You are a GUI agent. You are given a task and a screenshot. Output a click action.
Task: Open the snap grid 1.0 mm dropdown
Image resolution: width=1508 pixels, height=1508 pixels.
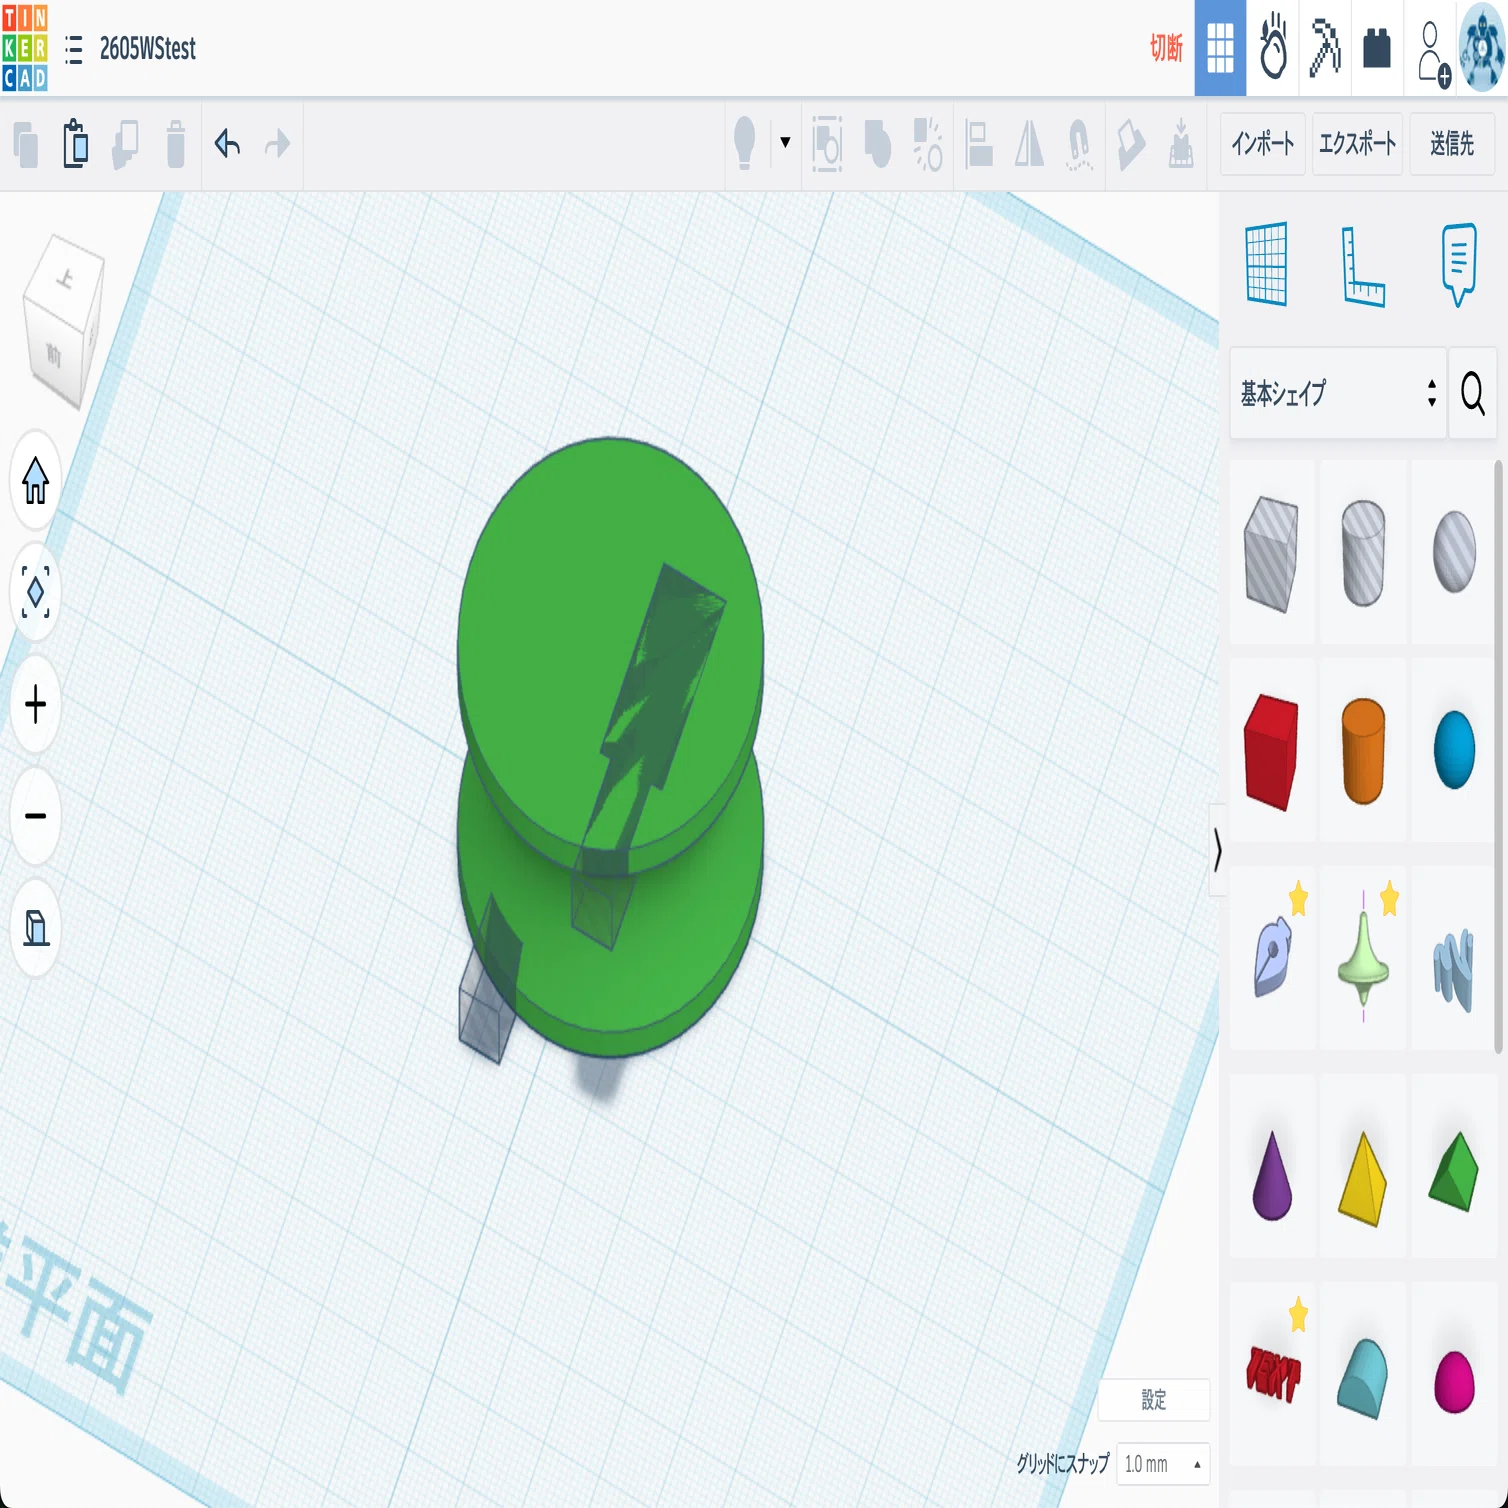point(1163,1464)
